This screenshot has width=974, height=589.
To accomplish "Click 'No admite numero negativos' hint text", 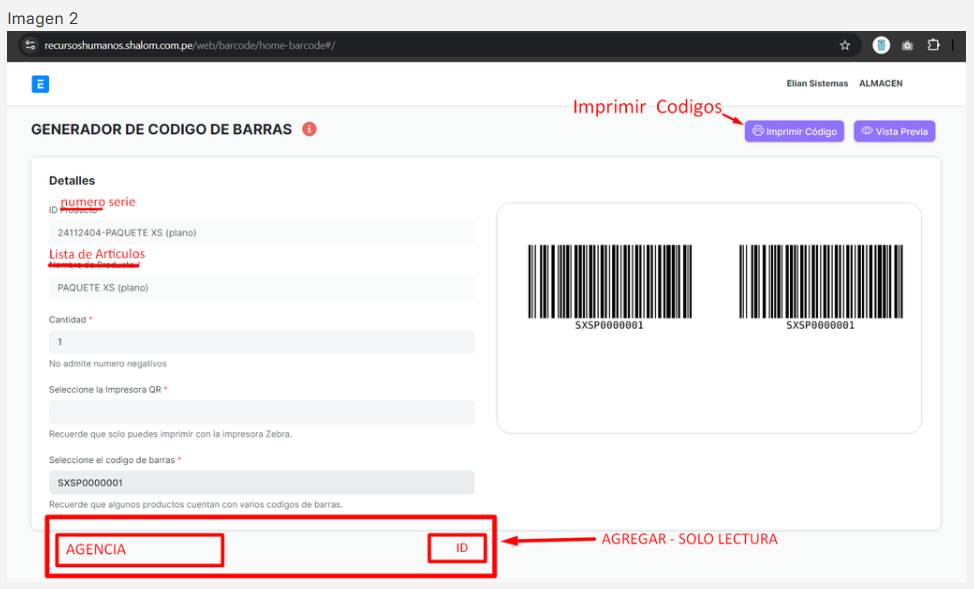I will tap(107, 363).
